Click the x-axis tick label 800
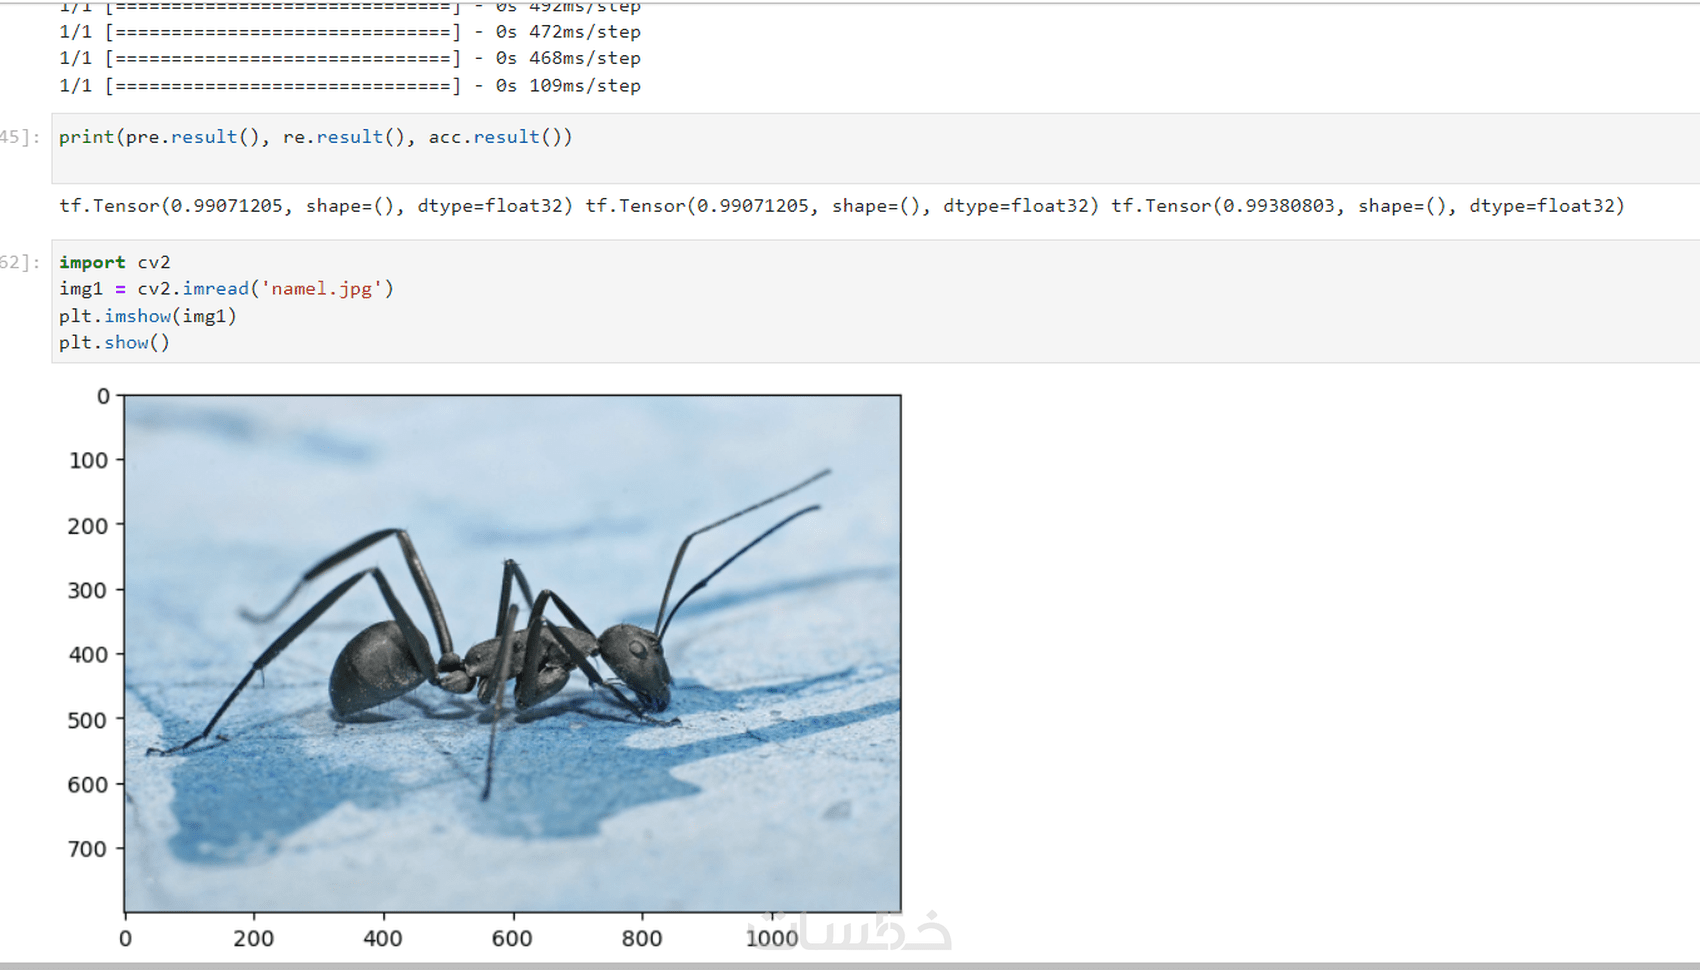1700x970 pixels. [x=642, y=938]
